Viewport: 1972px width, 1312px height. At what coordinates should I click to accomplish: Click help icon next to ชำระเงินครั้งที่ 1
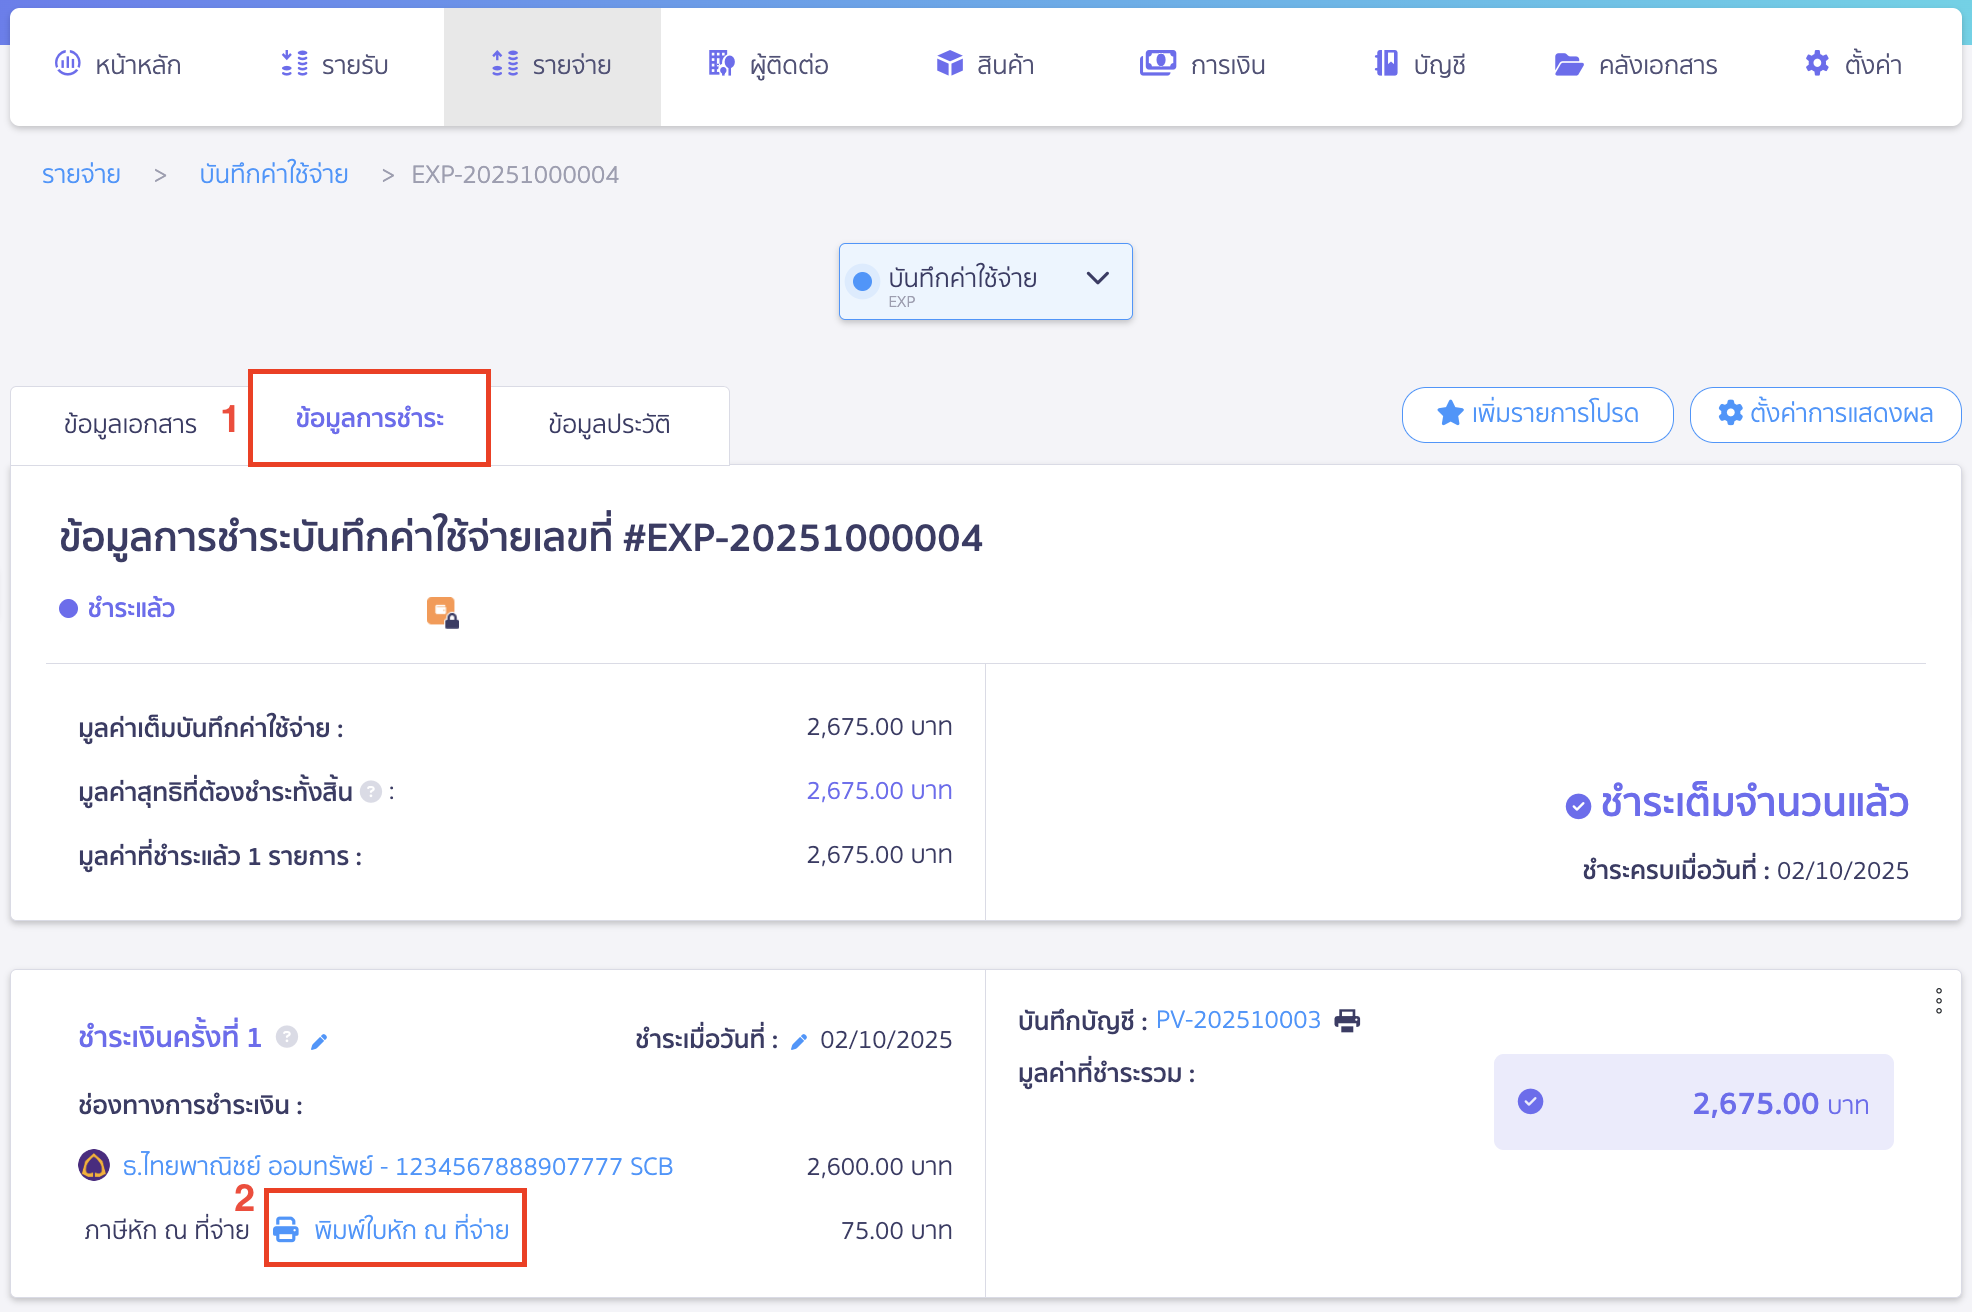[x=287, y=1037]
